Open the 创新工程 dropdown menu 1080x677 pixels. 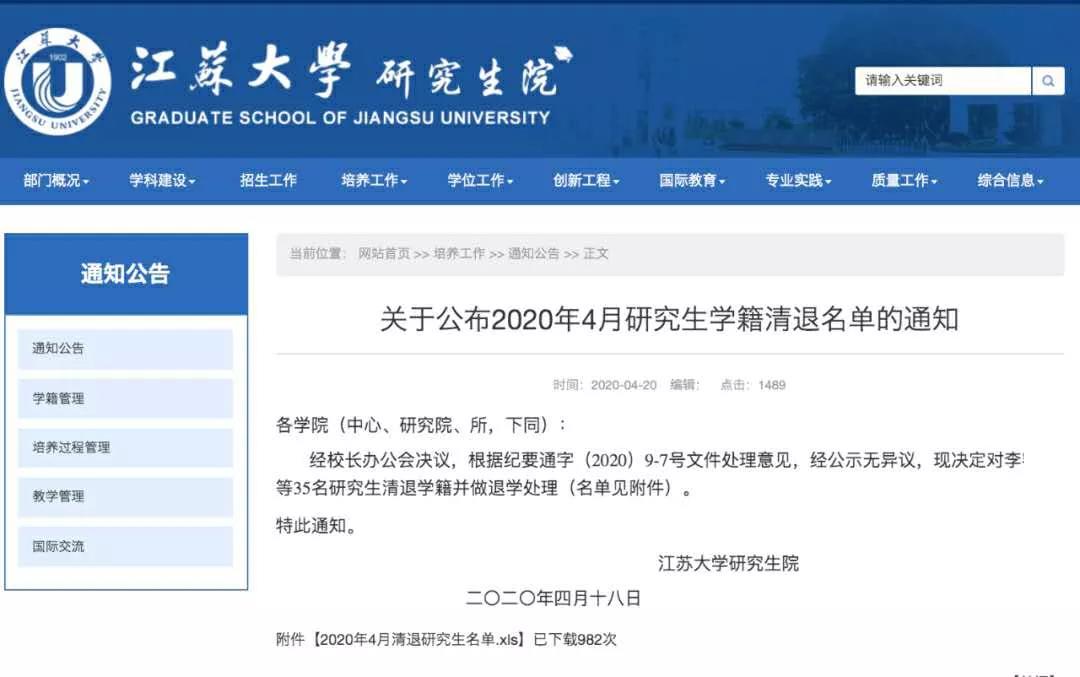[x=586, y=180]
